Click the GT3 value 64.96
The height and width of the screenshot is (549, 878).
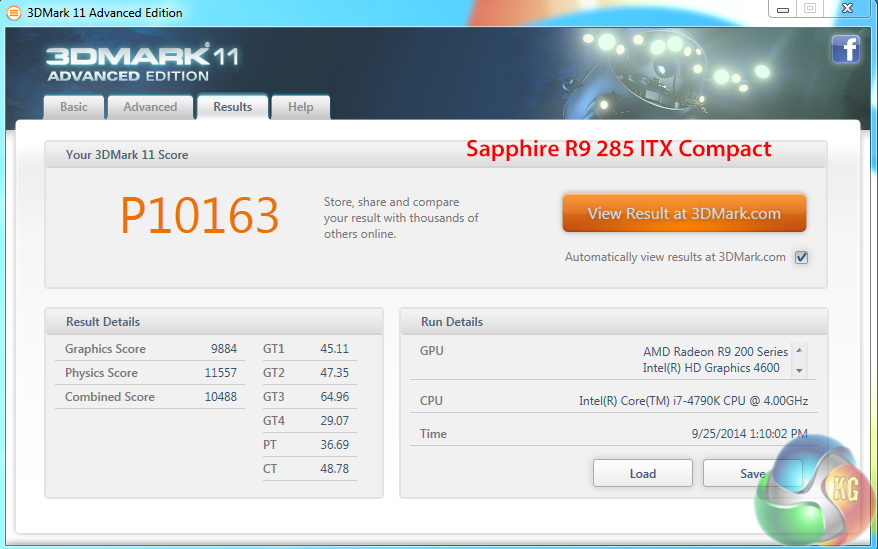coord(334,397)
